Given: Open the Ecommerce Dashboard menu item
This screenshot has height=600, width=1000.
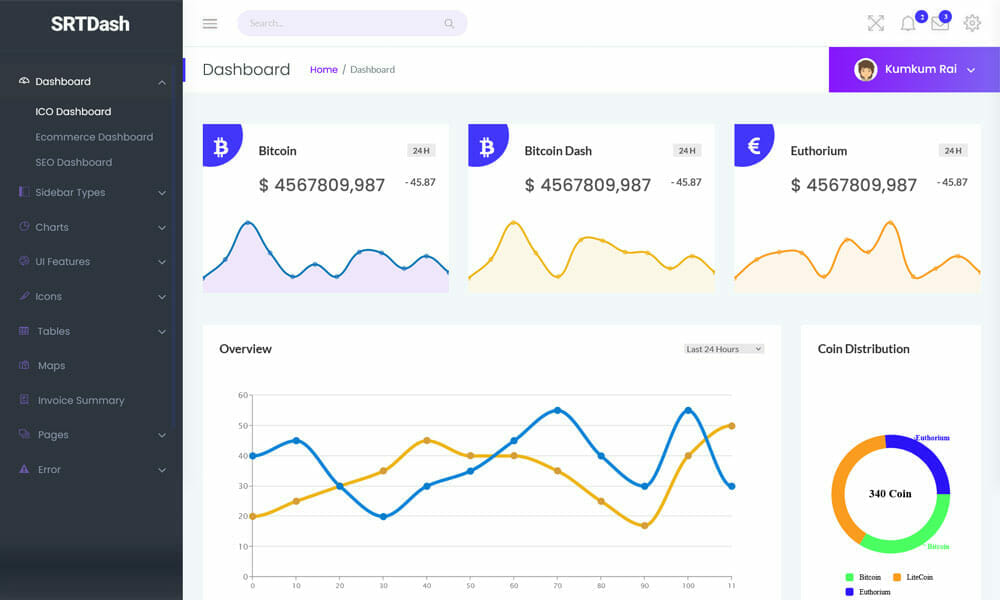Looking at the screenshot, I should [x=94, y=137].
